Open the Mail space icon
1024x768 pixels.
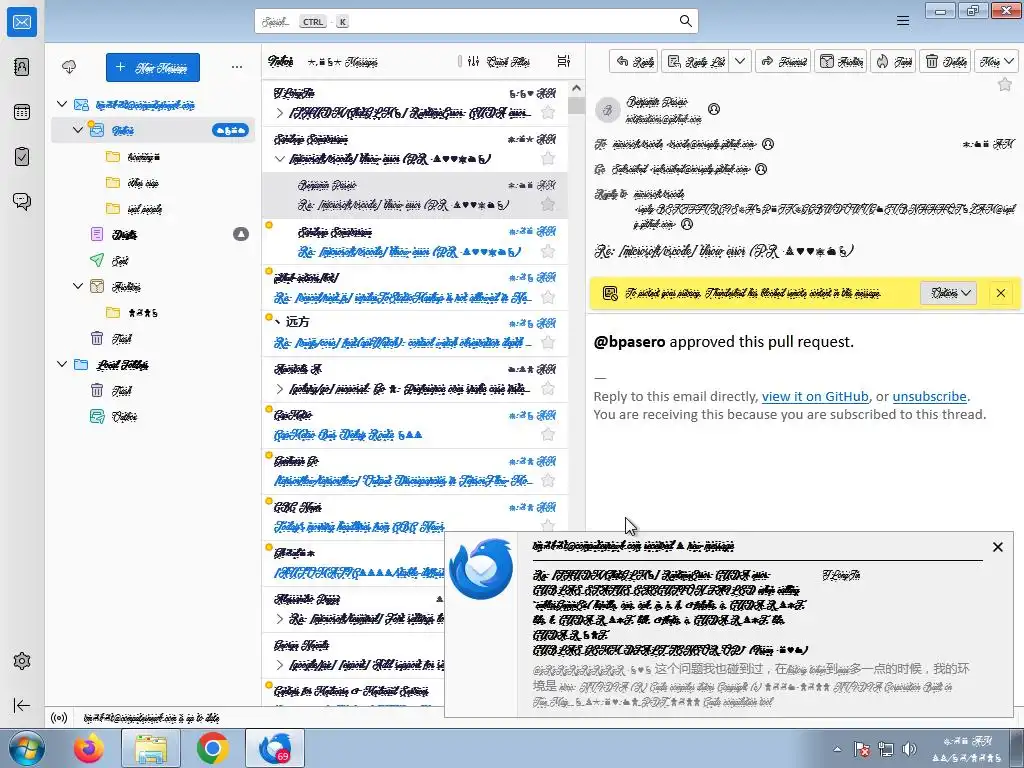coord(22,22)
